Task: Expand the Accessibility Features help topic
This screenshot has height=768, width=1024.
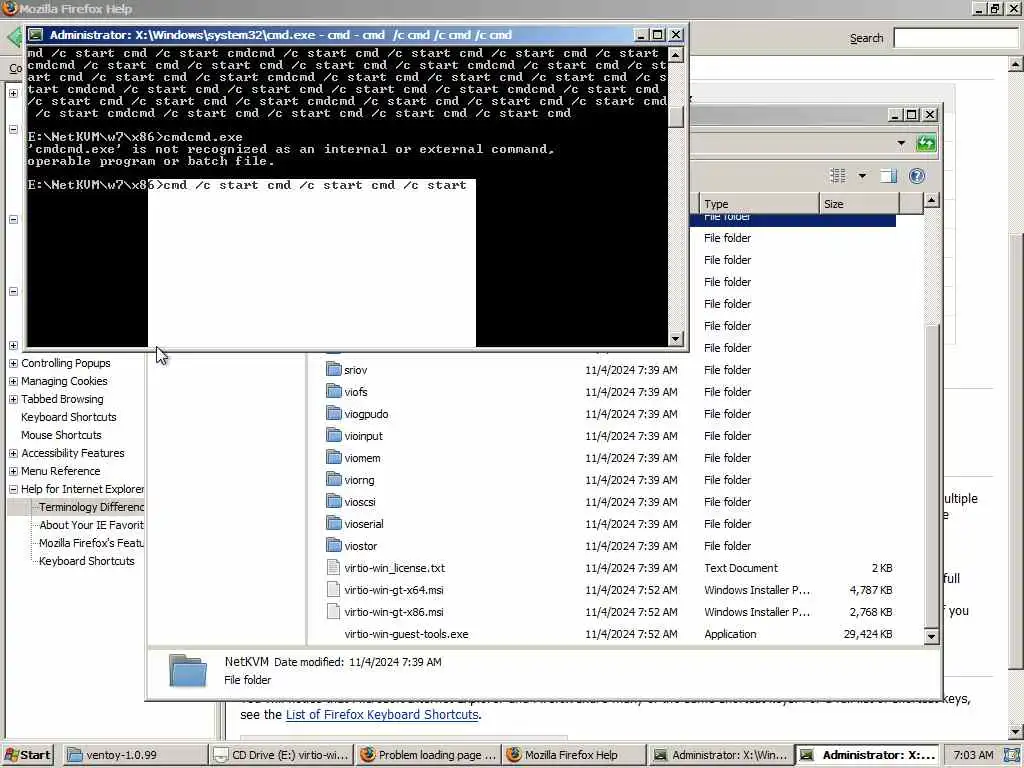Action: (x=13, y=453)
